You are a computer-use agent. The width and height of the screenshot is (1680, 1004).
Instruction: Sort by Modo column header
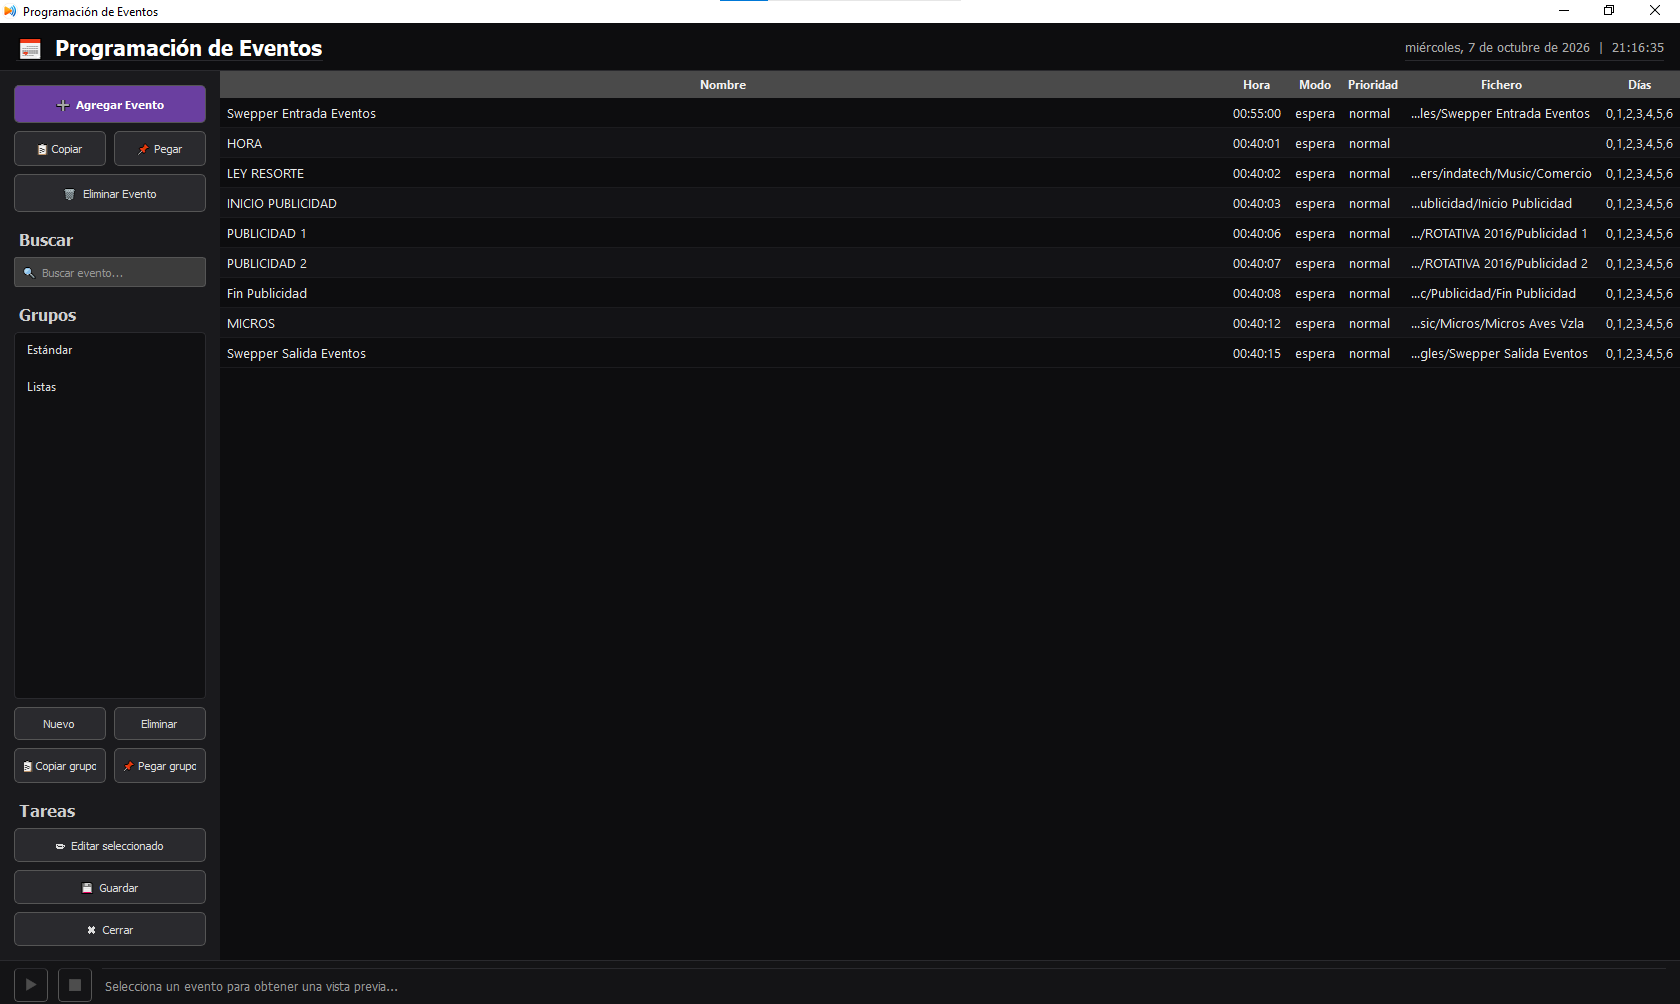click(1315, 85)
